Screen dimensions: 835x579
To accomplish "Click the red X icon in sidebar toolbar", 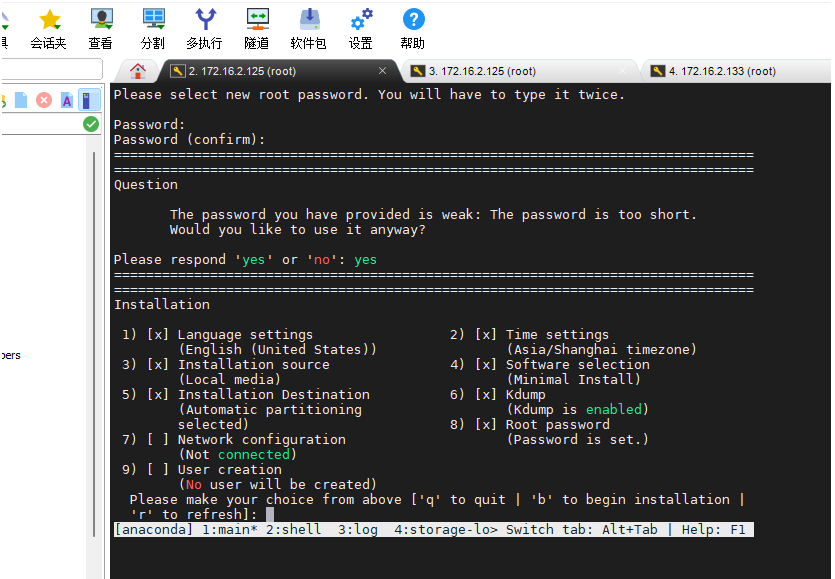I will (x=44, y=100).
